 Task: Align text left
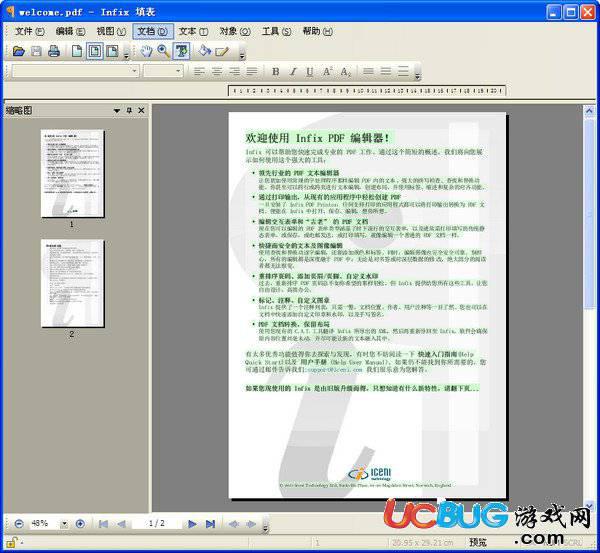click(199, 71)
